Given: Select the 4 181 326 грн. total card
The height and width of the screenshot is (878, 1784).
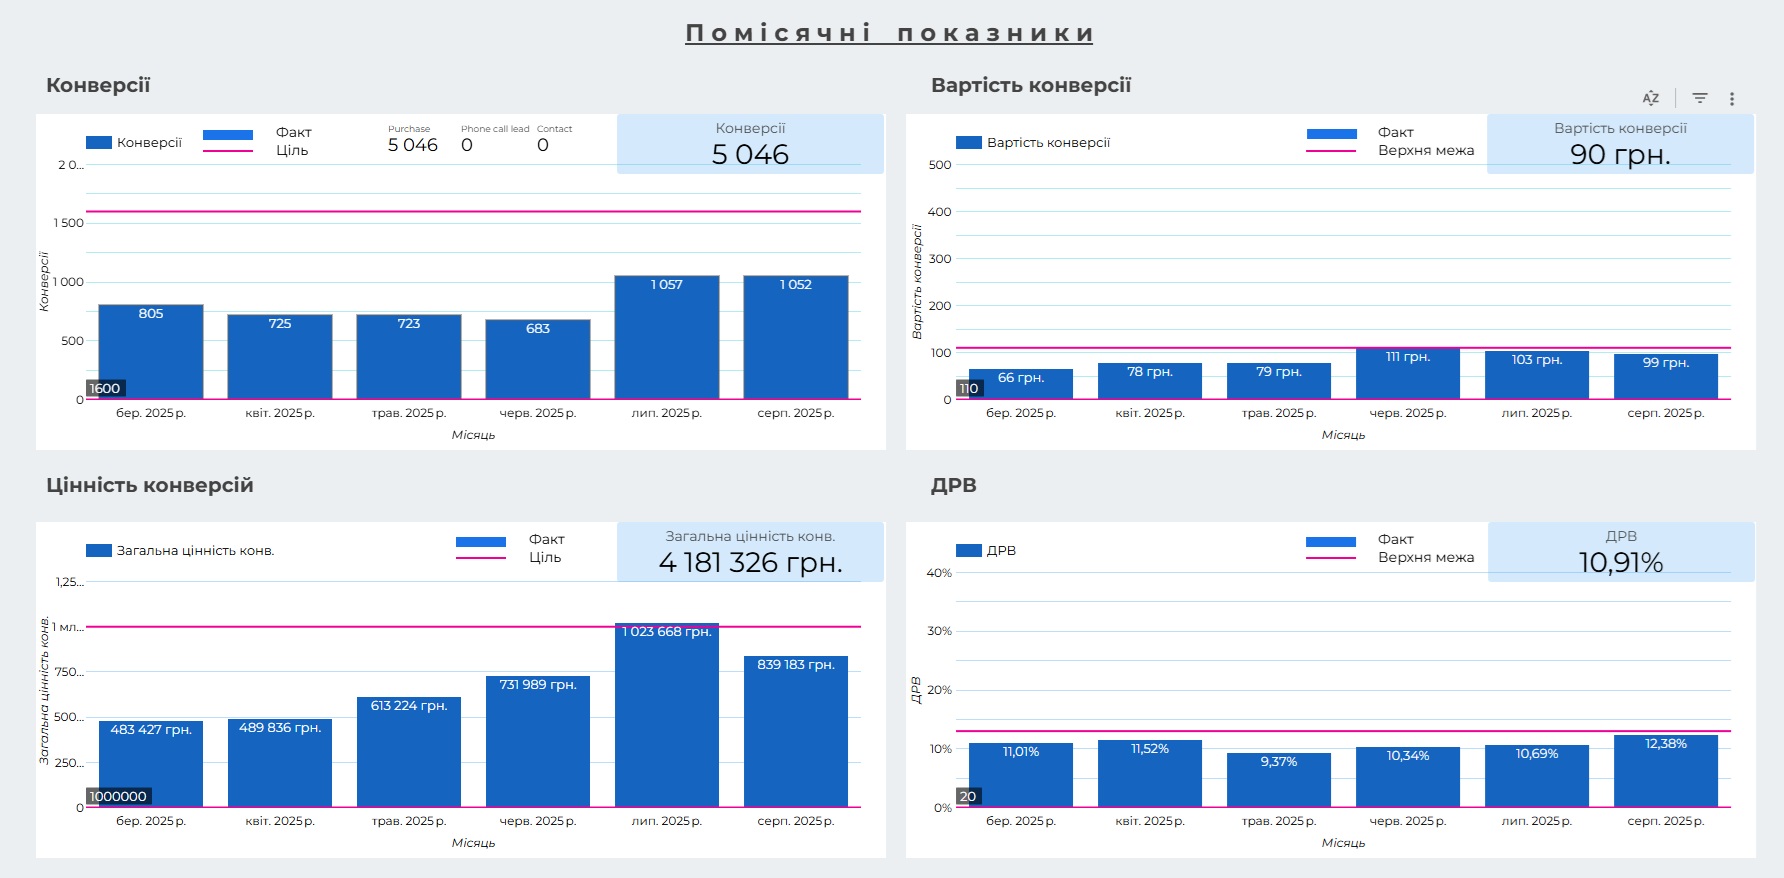Looking at the screenshot, I should [750, 552].
